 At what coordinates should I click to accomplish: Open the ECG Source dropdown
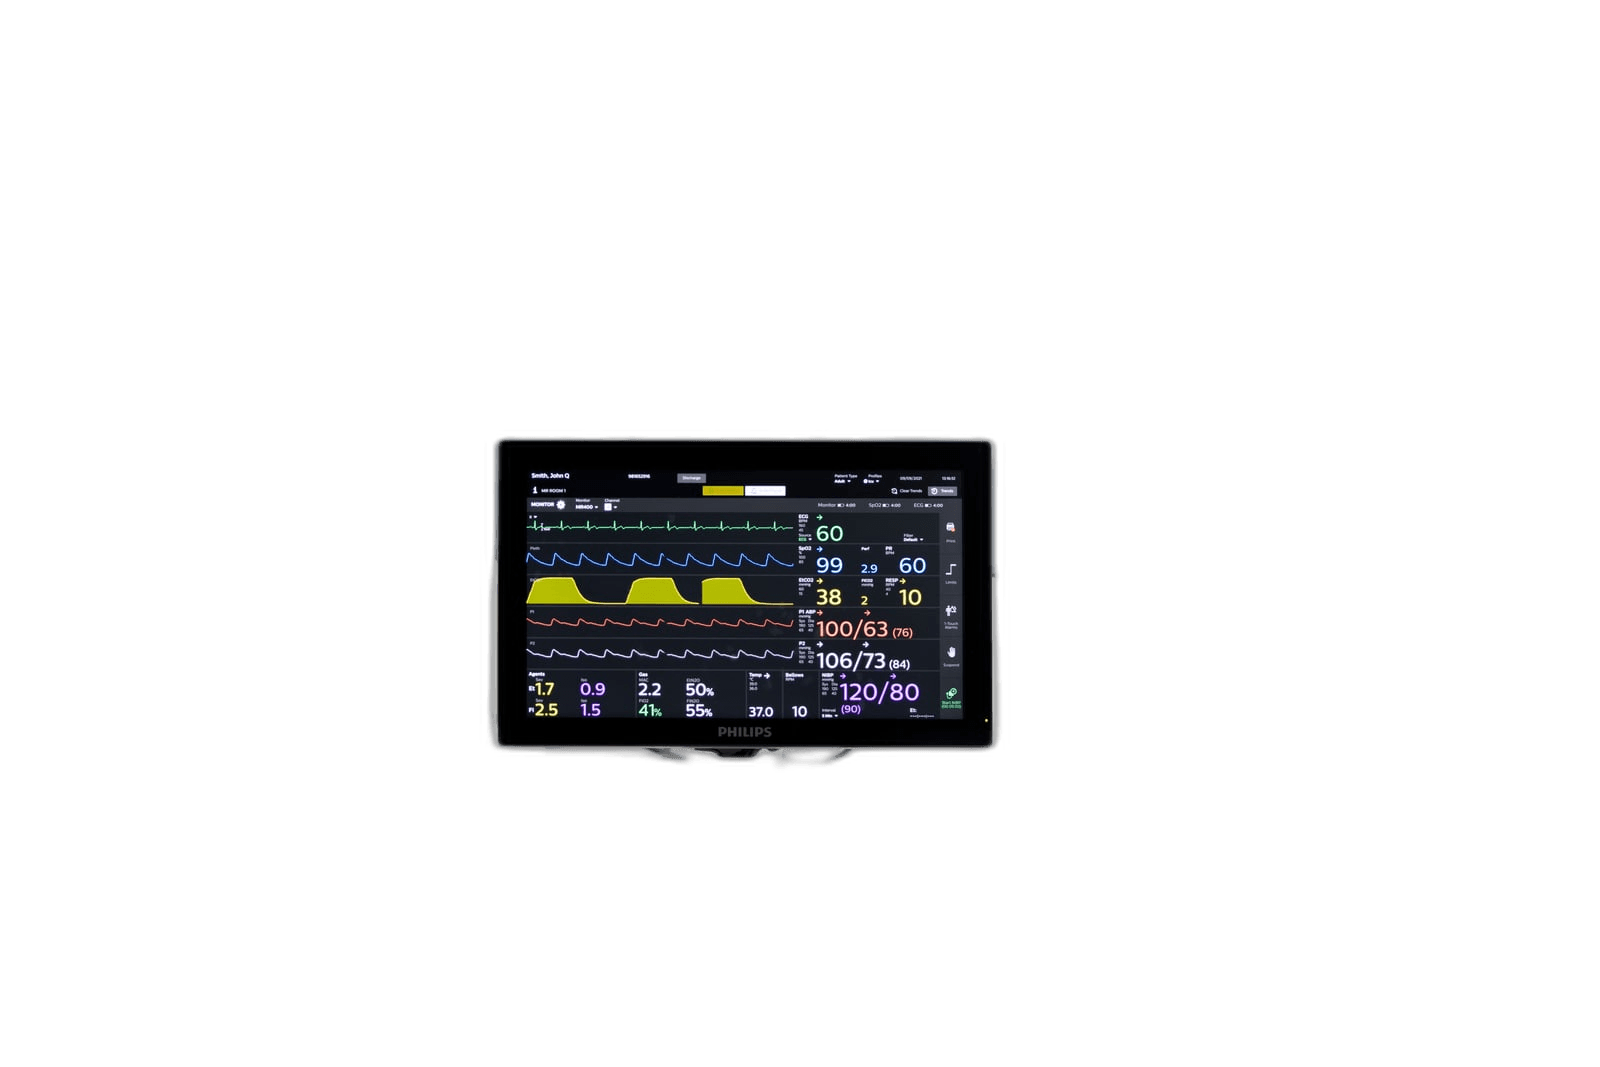[805, 540]
